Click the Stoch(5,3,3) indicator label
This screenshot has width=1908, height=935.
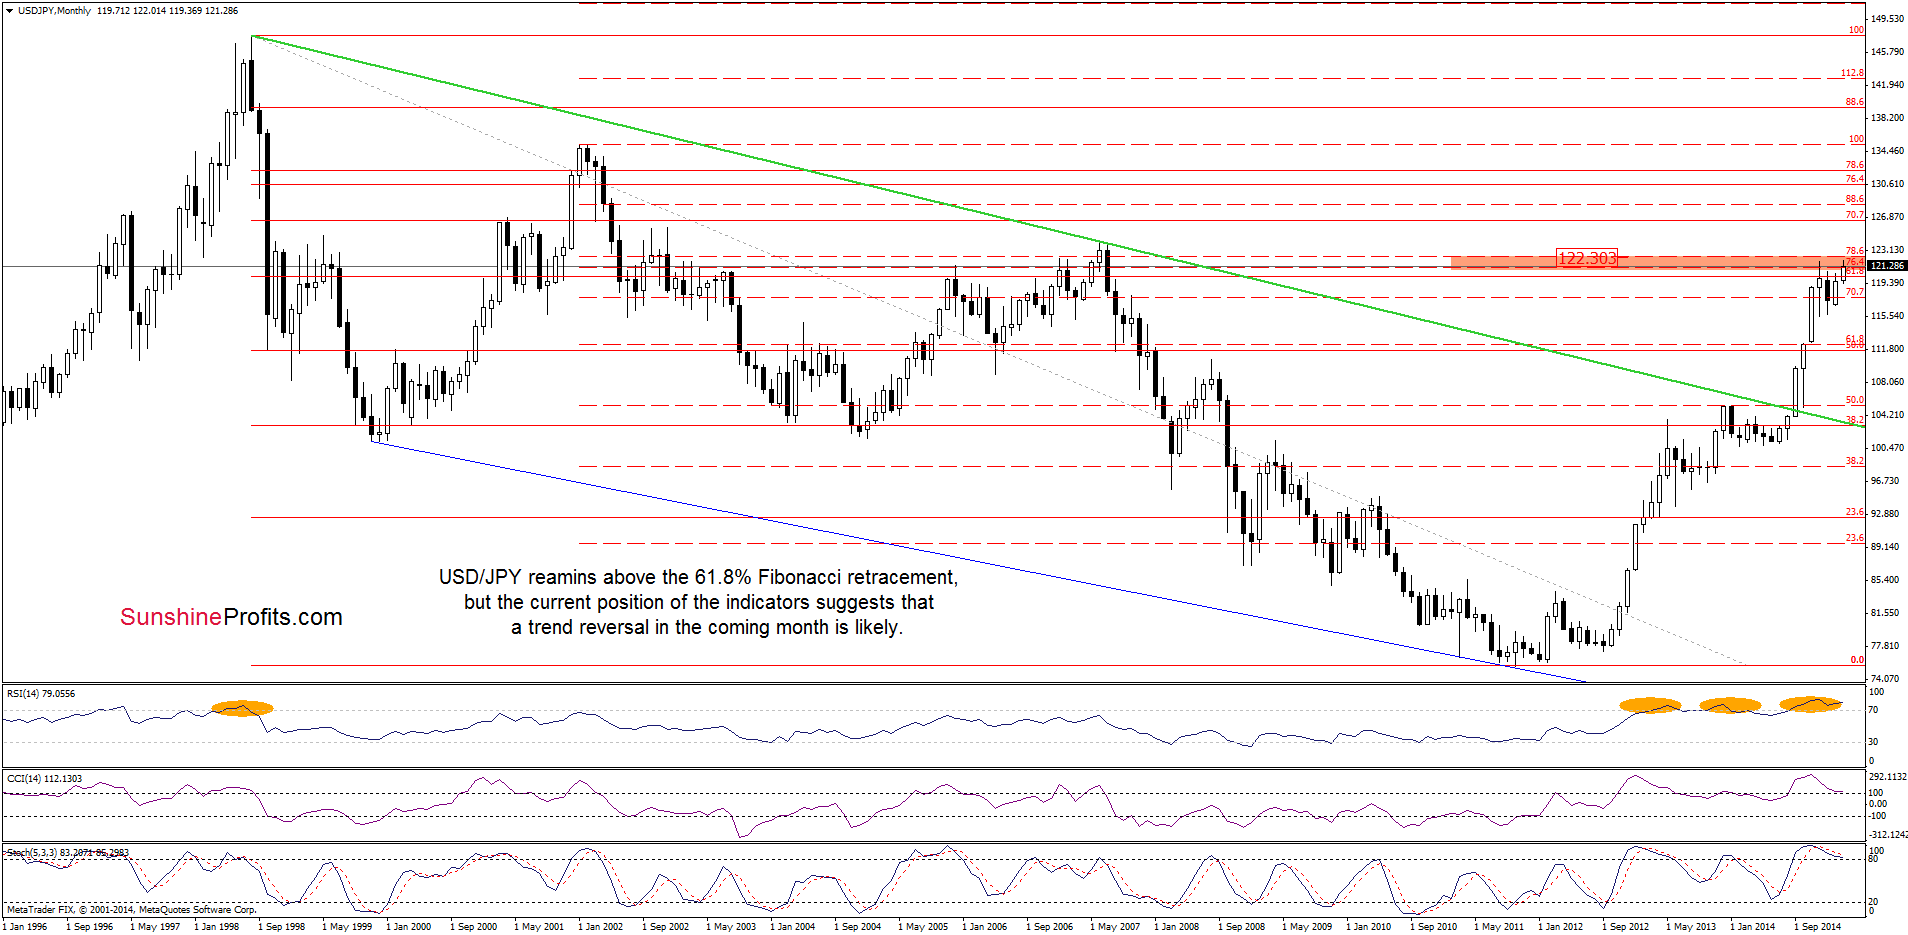click(67, 853)
